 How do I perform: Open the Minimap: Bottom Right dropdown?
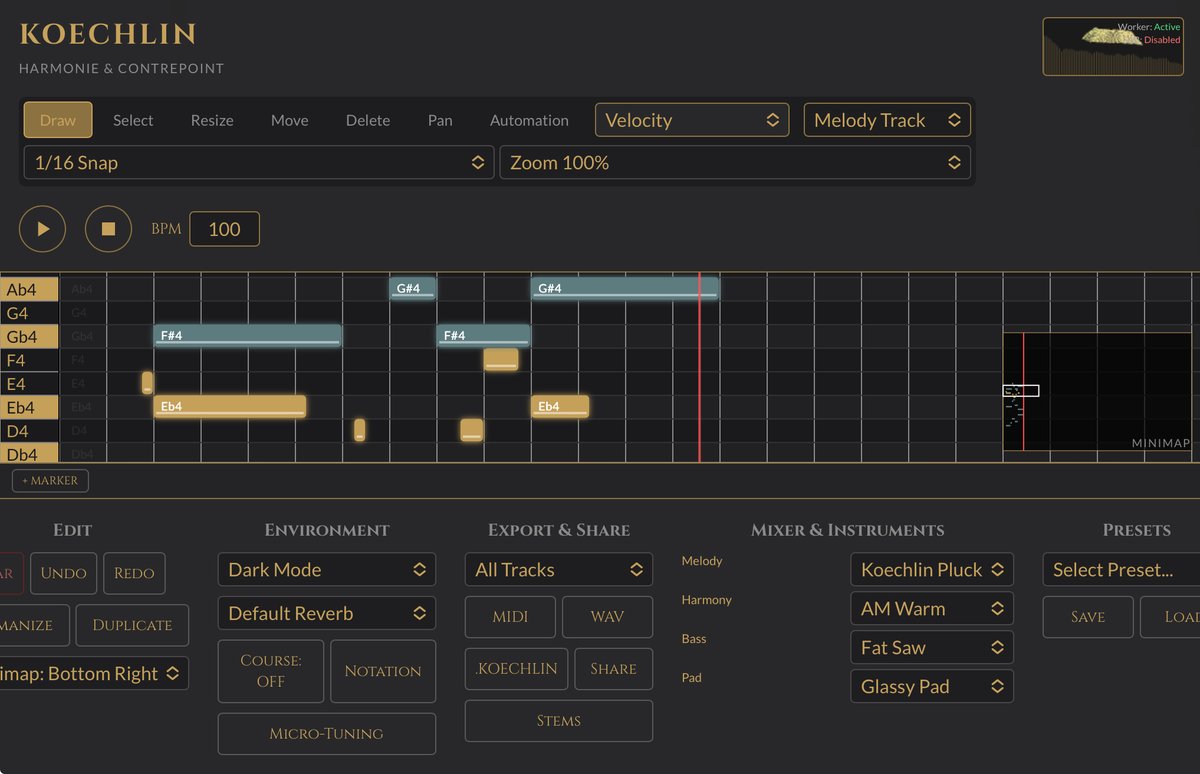click(x=94, y=674)
